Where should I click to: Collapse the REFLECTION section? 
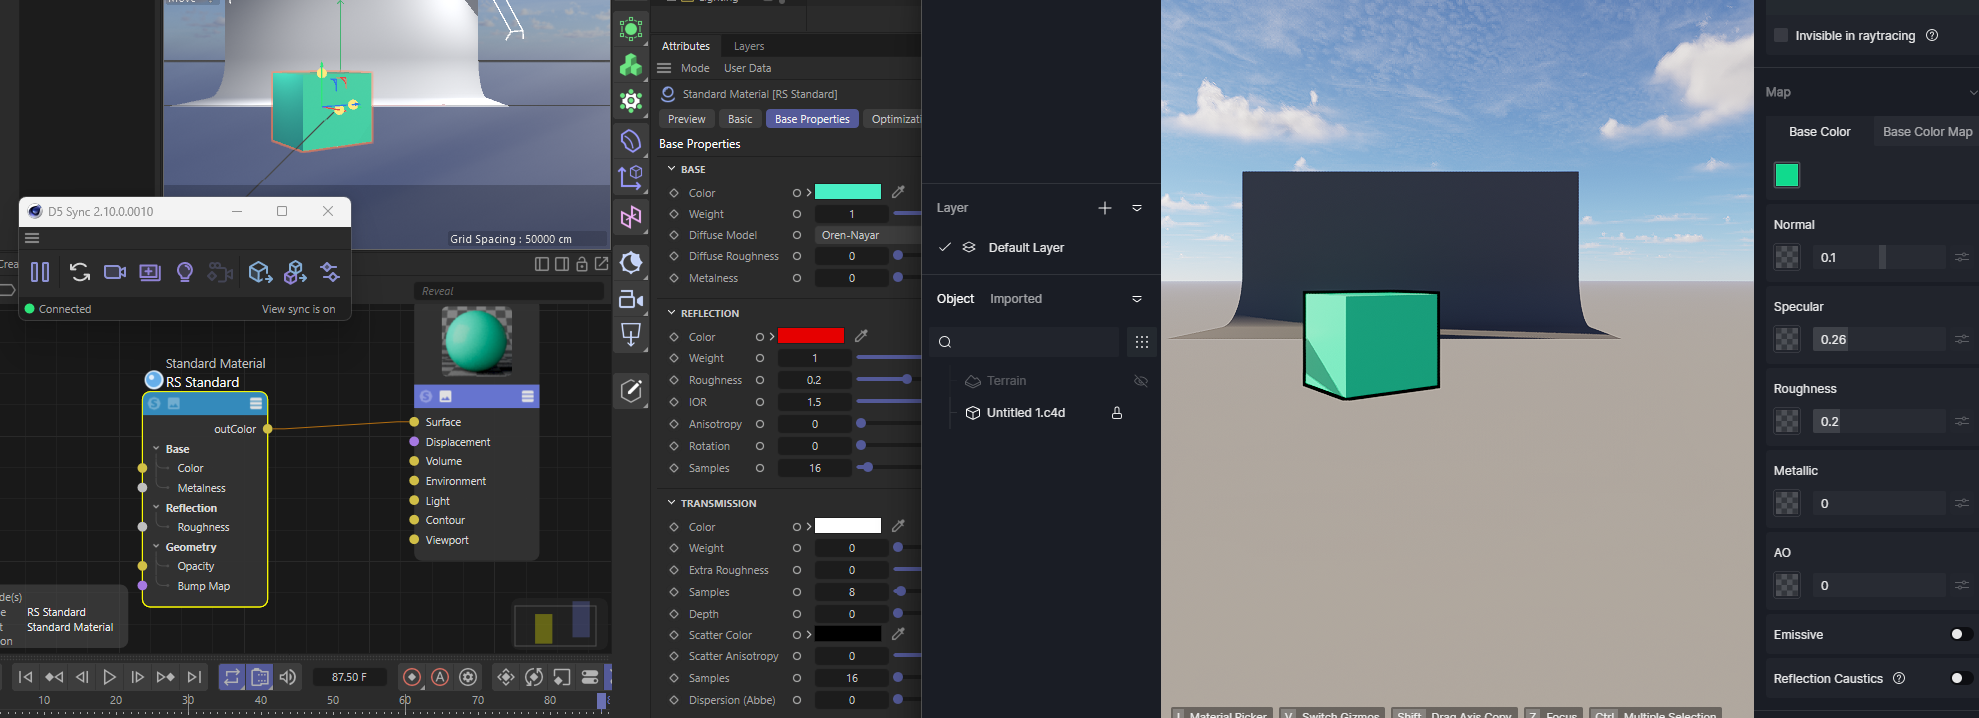pos(672,313)
